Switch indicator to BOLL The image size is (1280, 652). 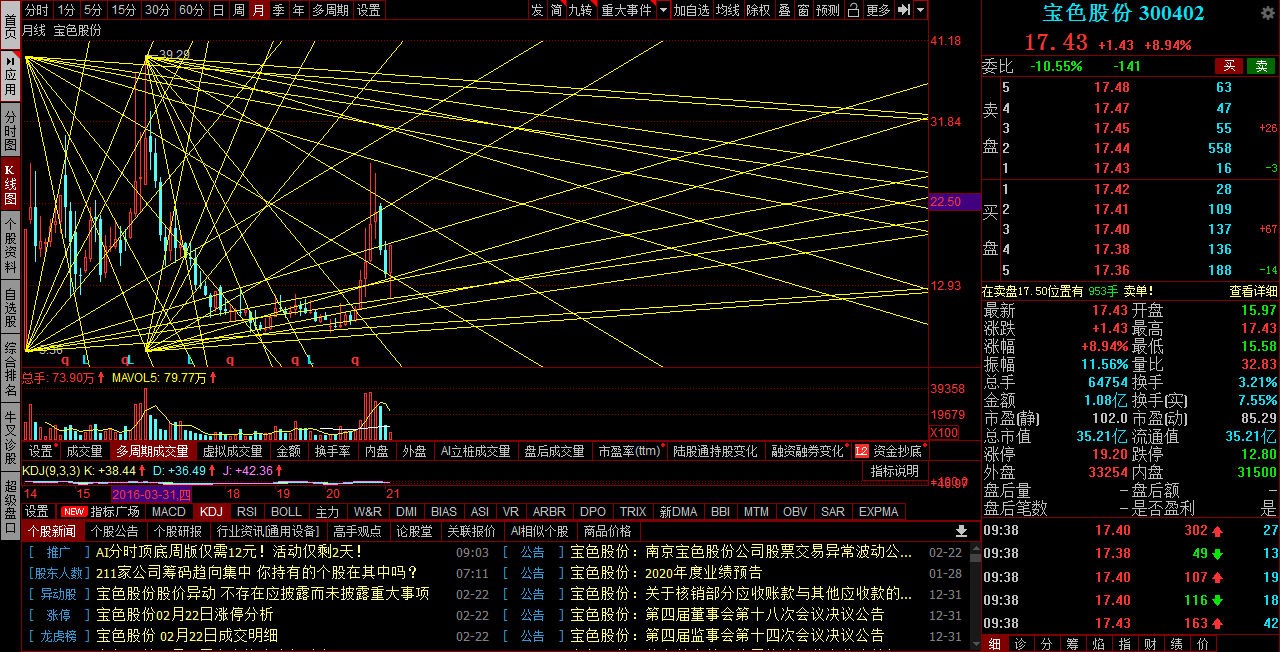pos(286,511)
